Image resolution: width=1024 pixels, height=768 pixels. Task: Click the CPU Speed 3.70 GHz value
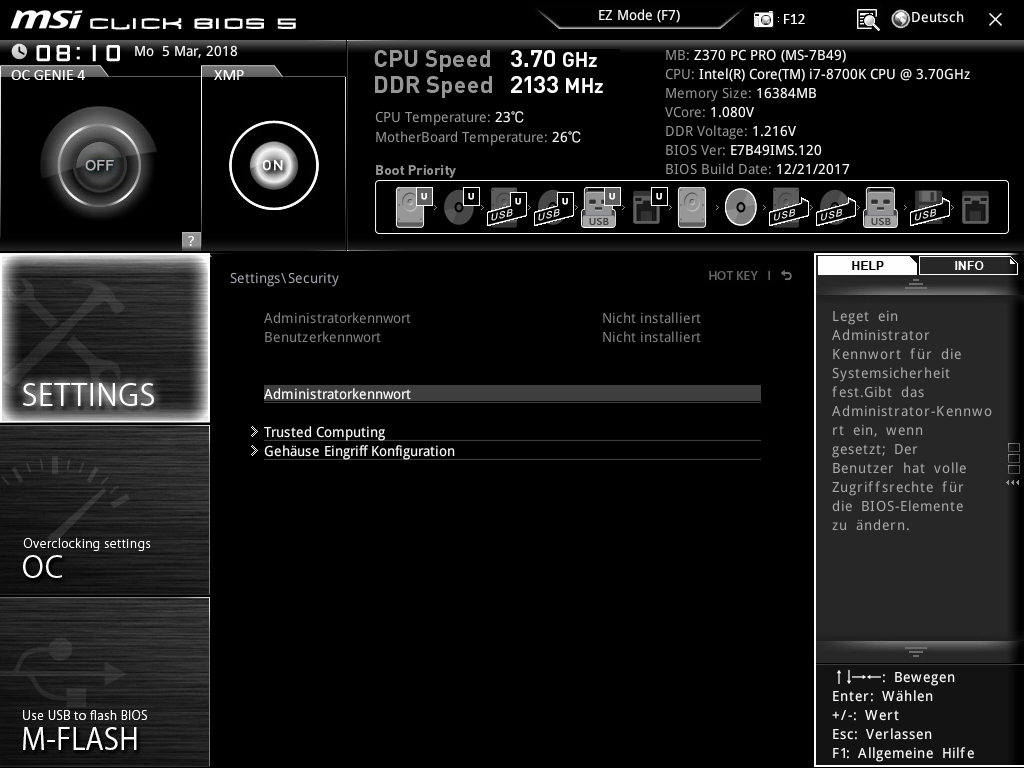[554, 59]
